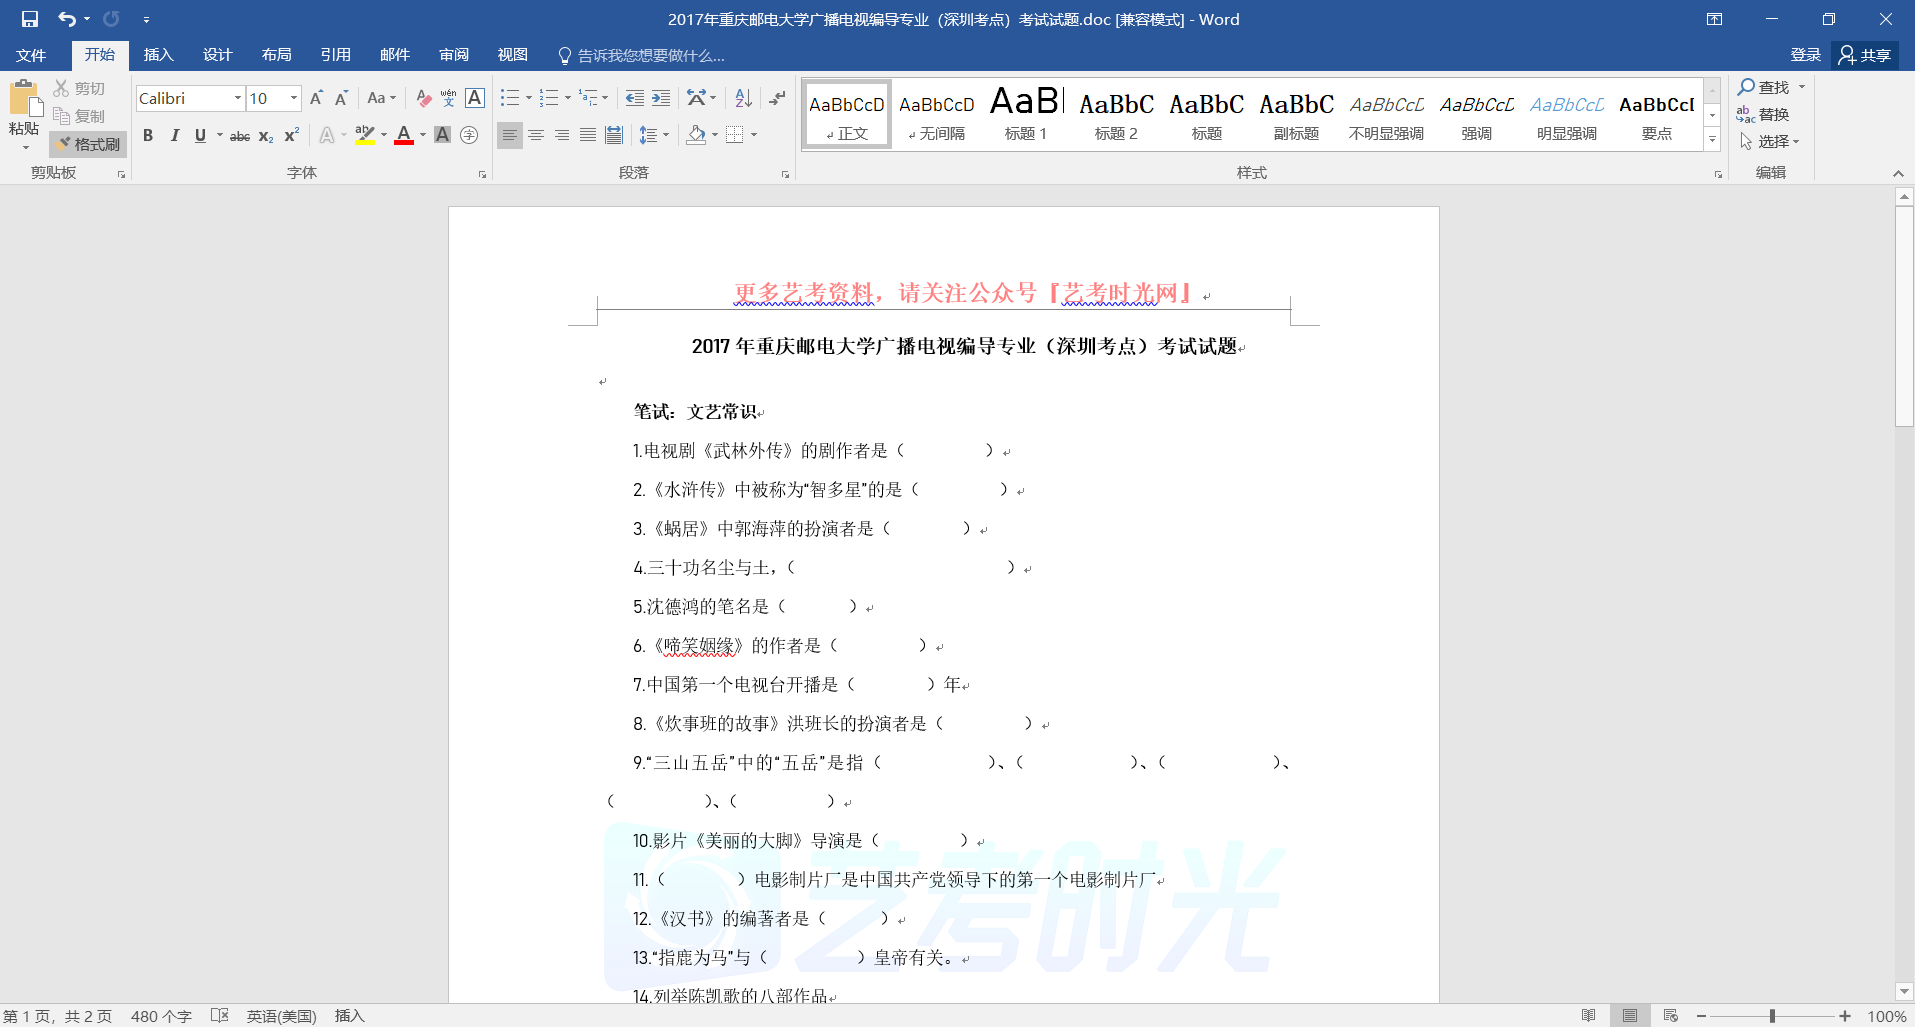Expand the Styles gallery more arrow
This screenshot has width=1915, height=1027.
pyautogui.click(x=1712, y=141)
